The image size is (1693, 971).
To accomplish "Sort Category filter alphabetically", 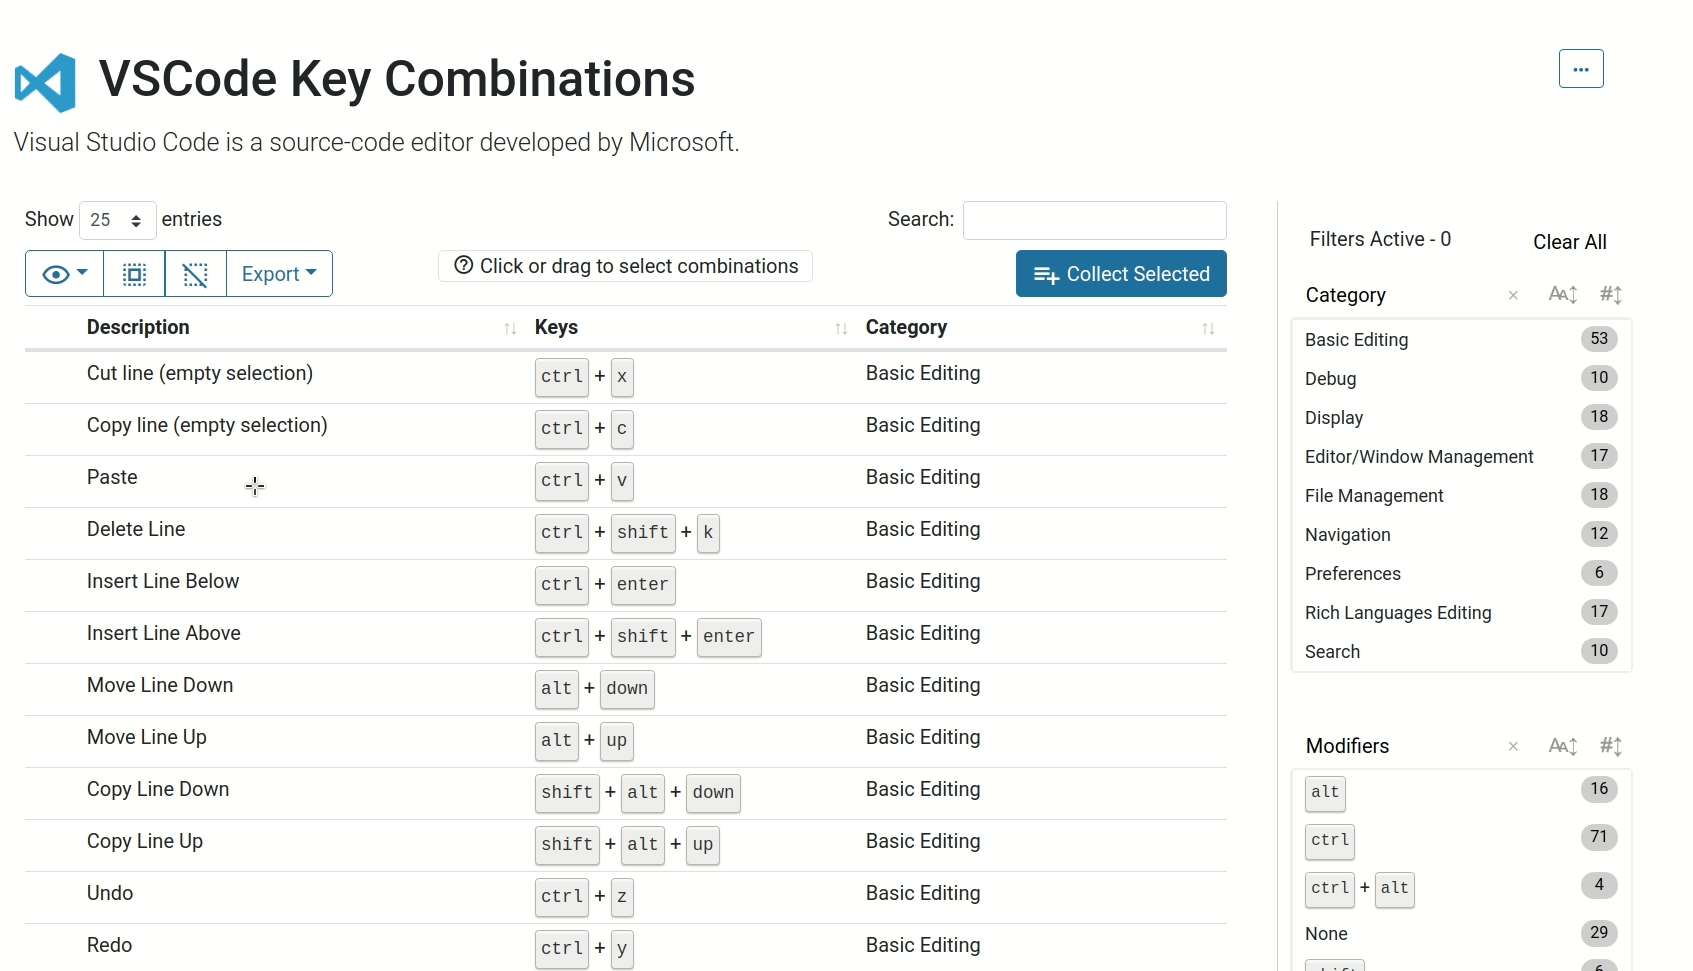I will click(1563, 294).
